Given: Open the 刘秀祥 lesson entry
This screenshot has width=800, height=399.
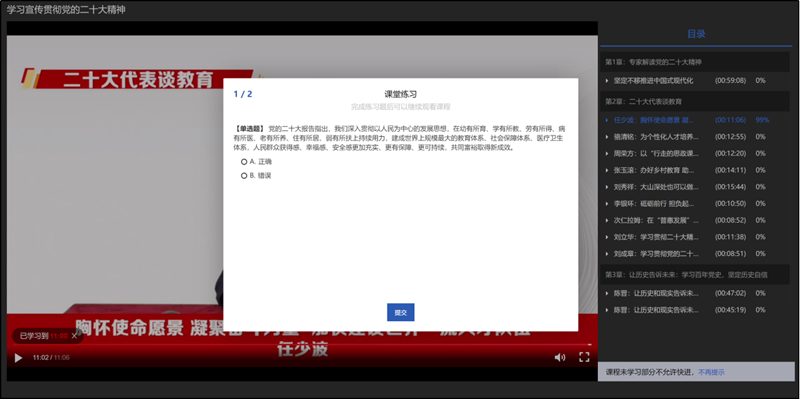Looking at the screenshot, I should 694,187.
